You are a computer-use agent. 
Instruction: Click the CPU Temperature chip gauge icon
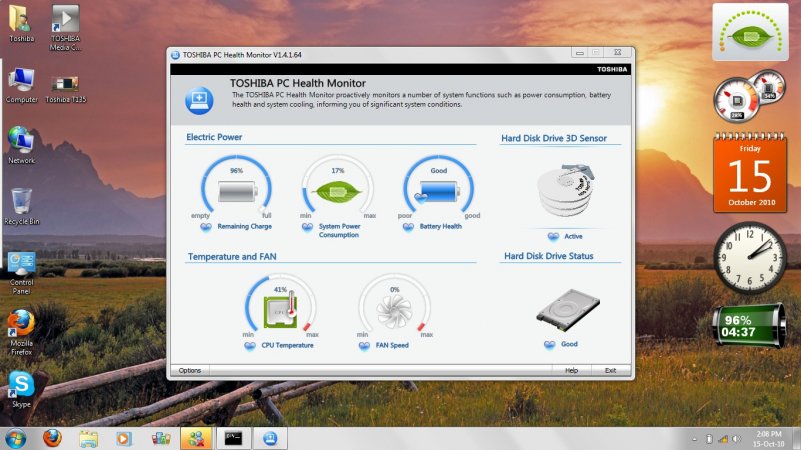point(280,310)
